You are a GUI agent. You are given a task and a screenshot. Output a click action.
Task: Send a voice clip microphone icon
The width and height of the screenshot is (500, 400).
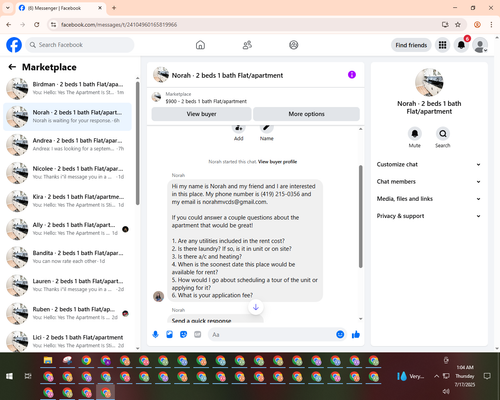tap(155, 334)
